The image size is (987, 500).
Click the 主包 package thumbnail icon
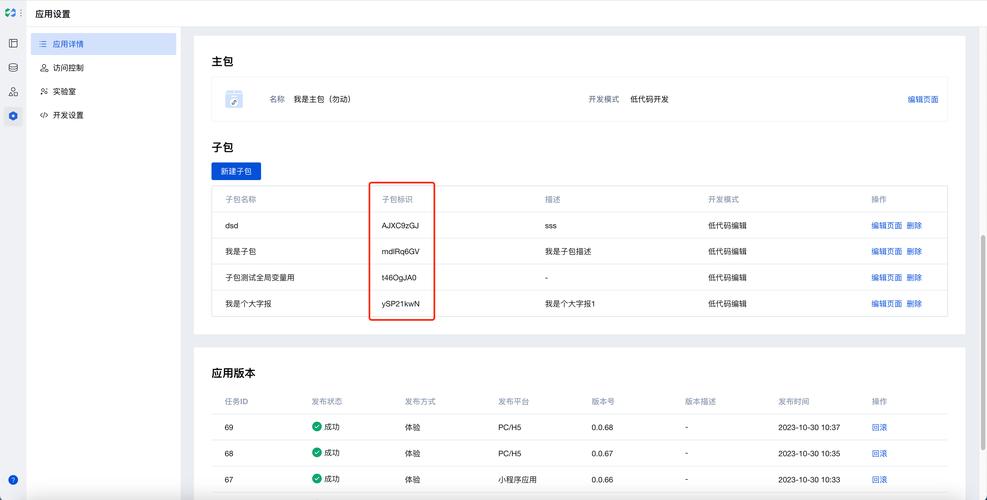(234, 99)
